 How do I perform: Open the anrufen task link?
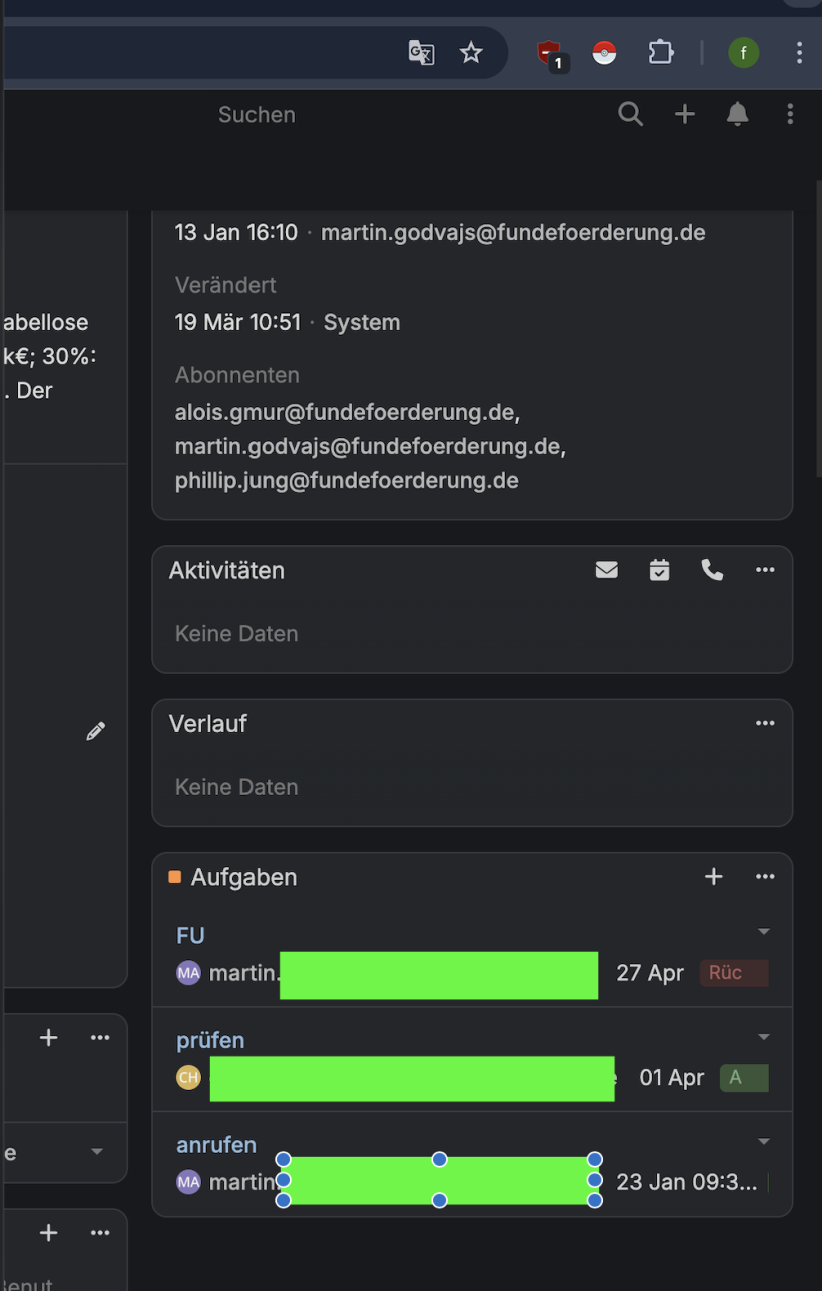pos(216,1145)
